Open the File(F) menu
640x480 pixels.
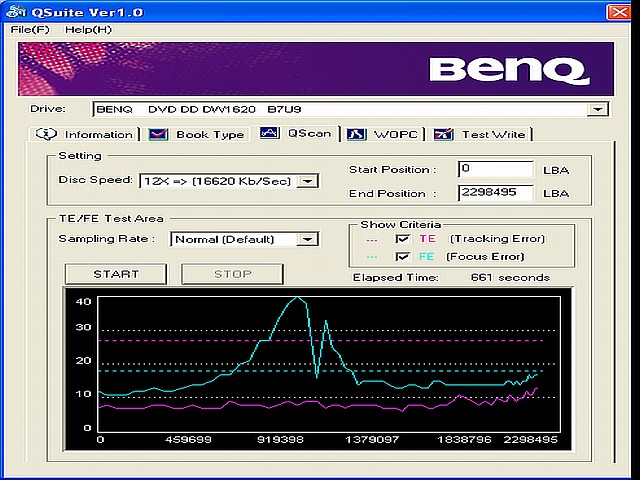tap(30, 30)
